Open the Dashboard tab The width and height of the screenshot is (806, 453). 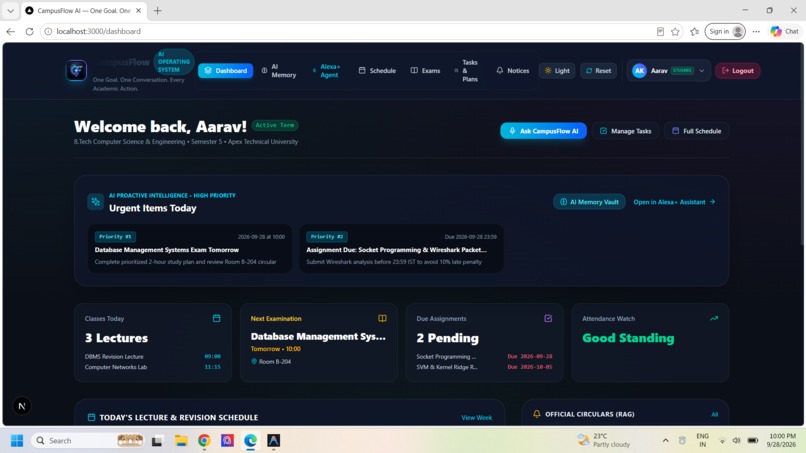point(226,70)
